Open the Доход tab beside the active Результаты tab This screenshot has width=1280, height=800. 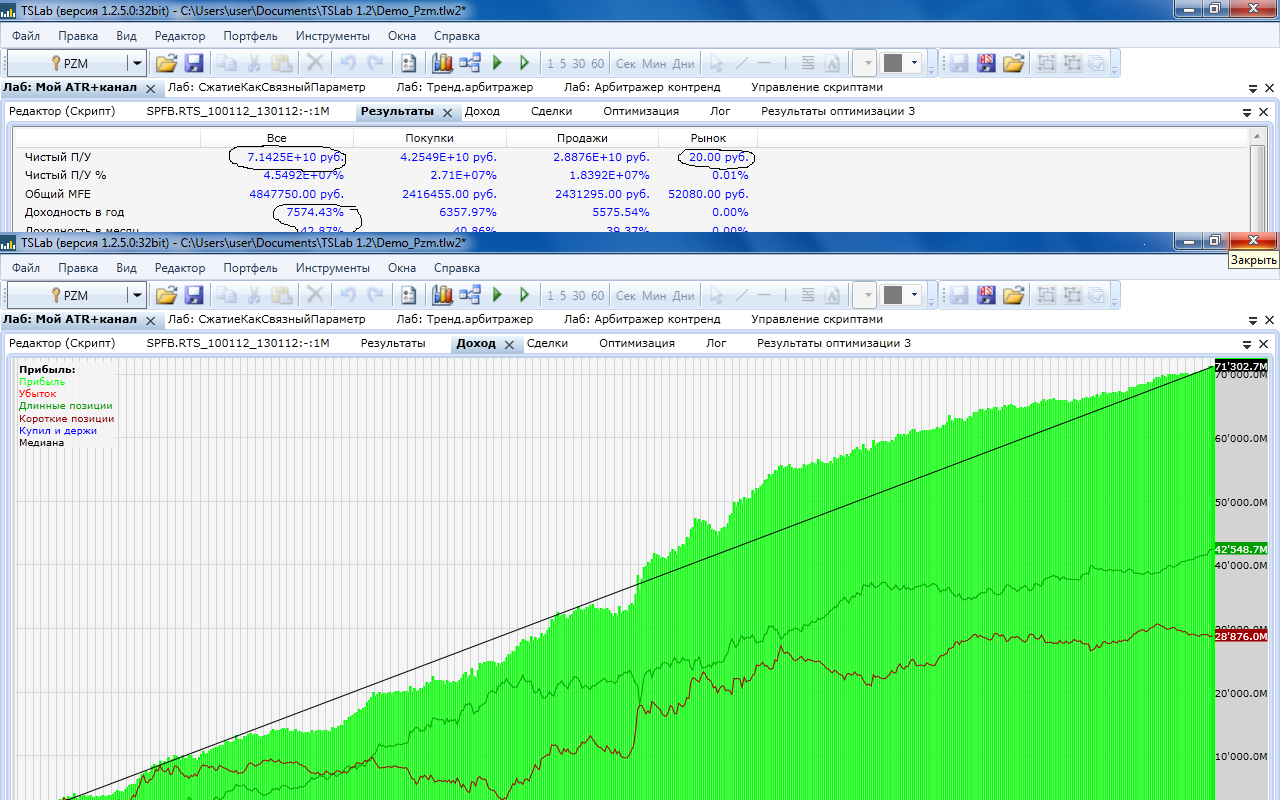pyautogui.click(x=482, y=111)
